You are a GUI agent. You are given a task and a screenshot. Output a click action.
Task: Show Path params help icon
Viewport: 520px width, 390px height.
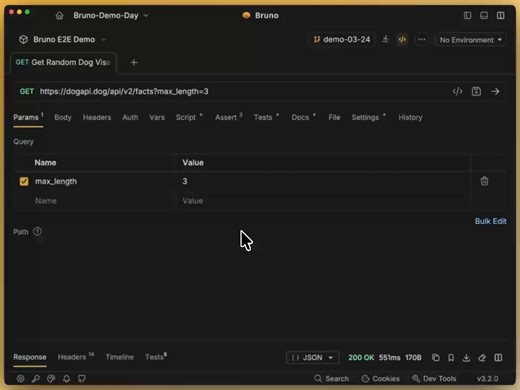point(37,231)
